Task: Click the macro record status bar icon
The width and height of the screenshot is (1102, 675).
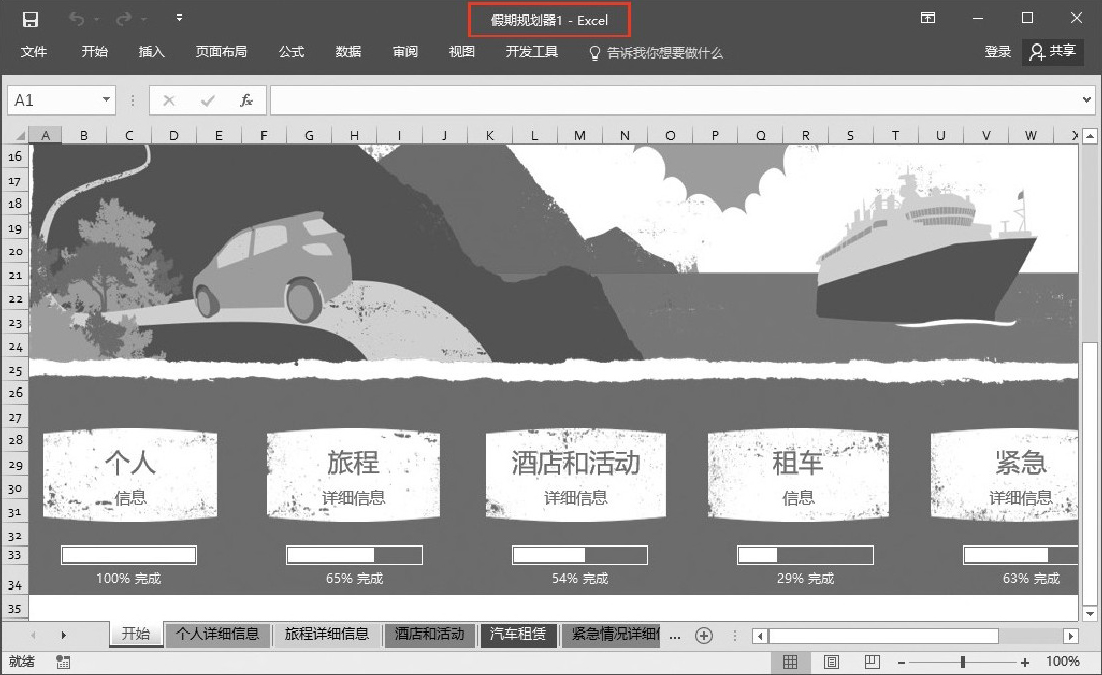Action: (63, 662)
